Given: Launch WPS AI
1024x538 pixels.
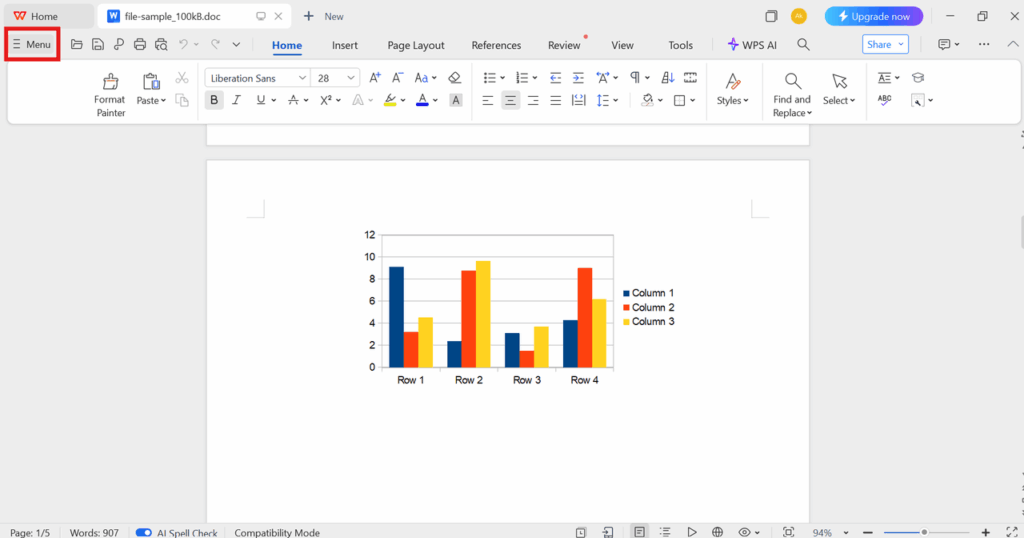Looking at the screenshot, I should (752, 44).
